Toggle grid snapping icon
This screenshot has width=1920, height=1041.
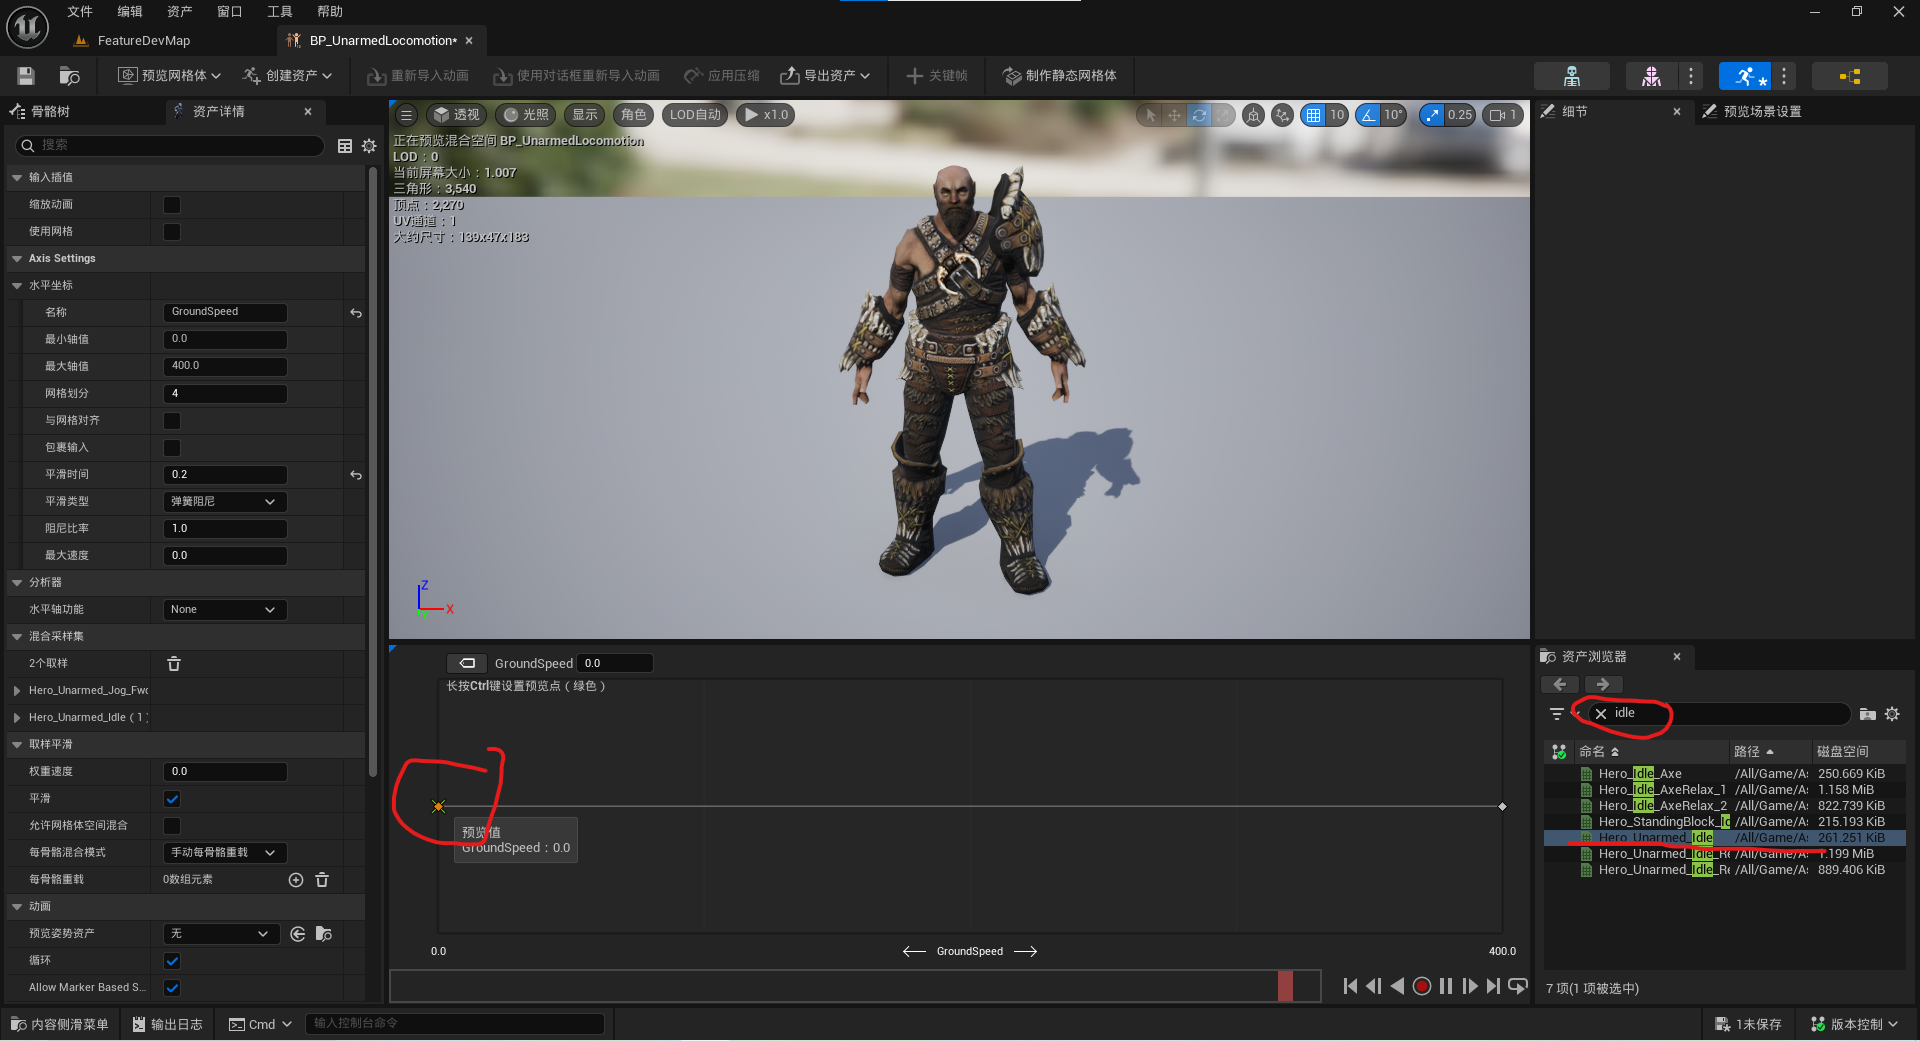coord(1313,115)
